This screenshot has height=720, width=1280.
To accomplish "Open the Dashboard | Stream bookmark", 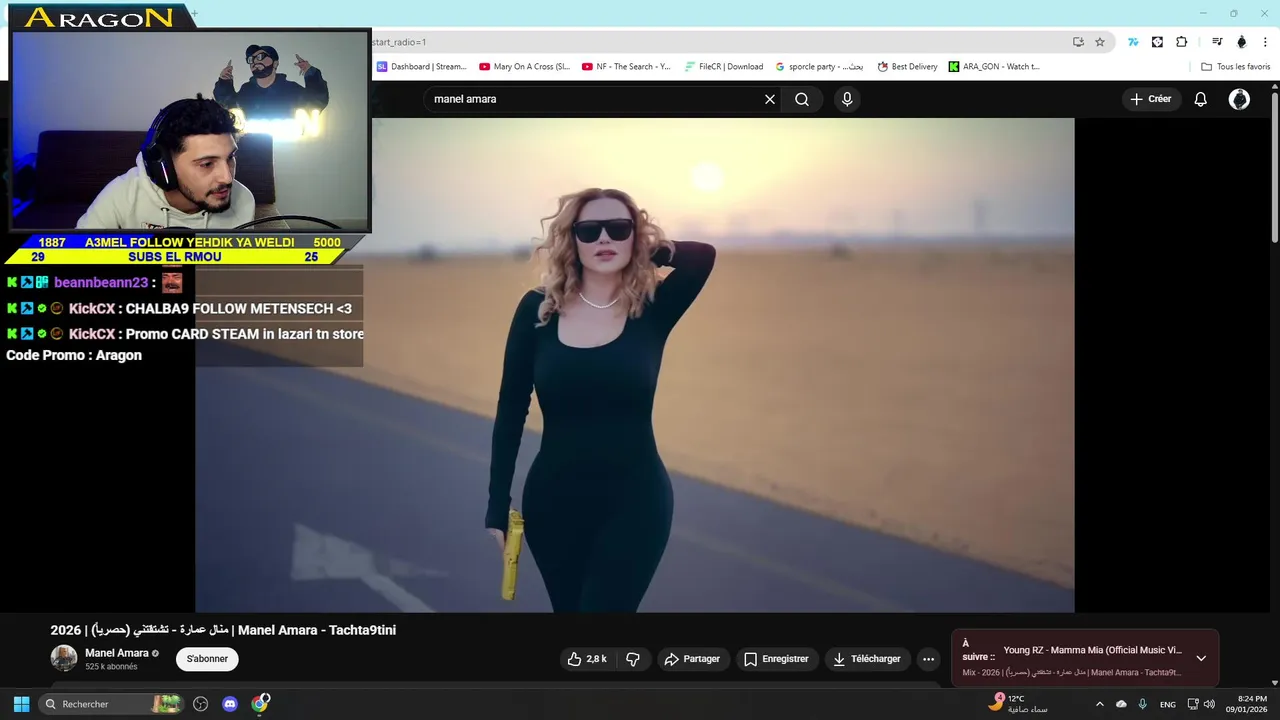I will point(421,67).
